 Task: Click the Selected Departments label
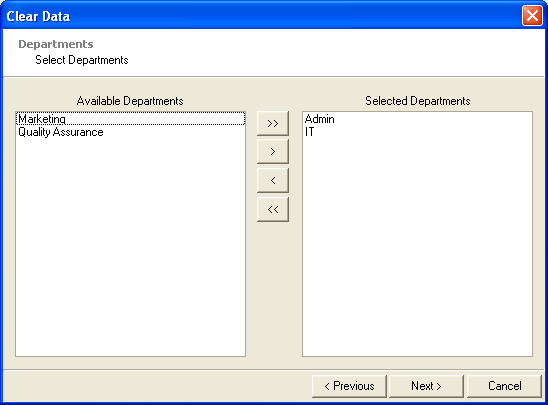[418, 101]
